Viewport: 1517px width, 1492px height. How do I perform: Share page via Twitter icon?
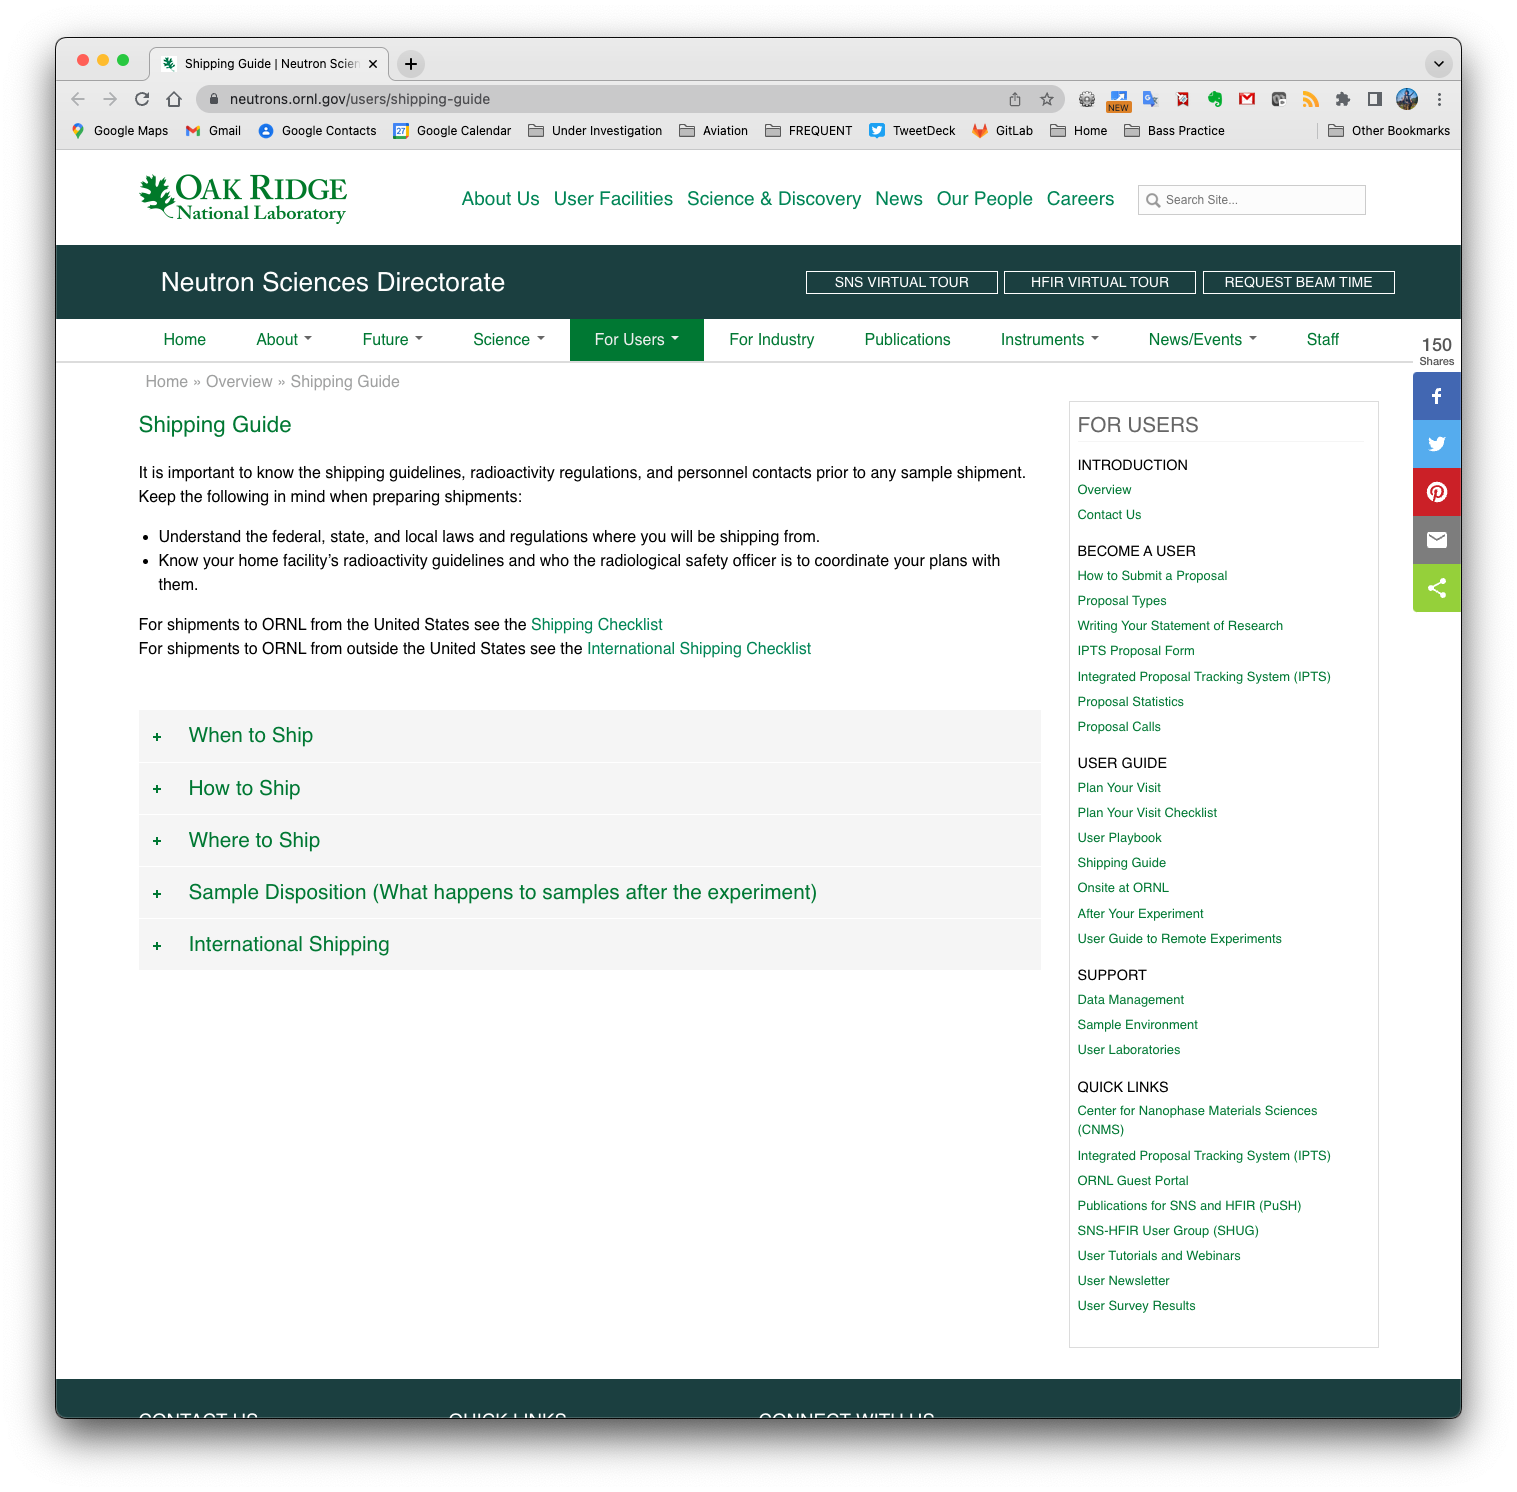[x=1436, y=444]
